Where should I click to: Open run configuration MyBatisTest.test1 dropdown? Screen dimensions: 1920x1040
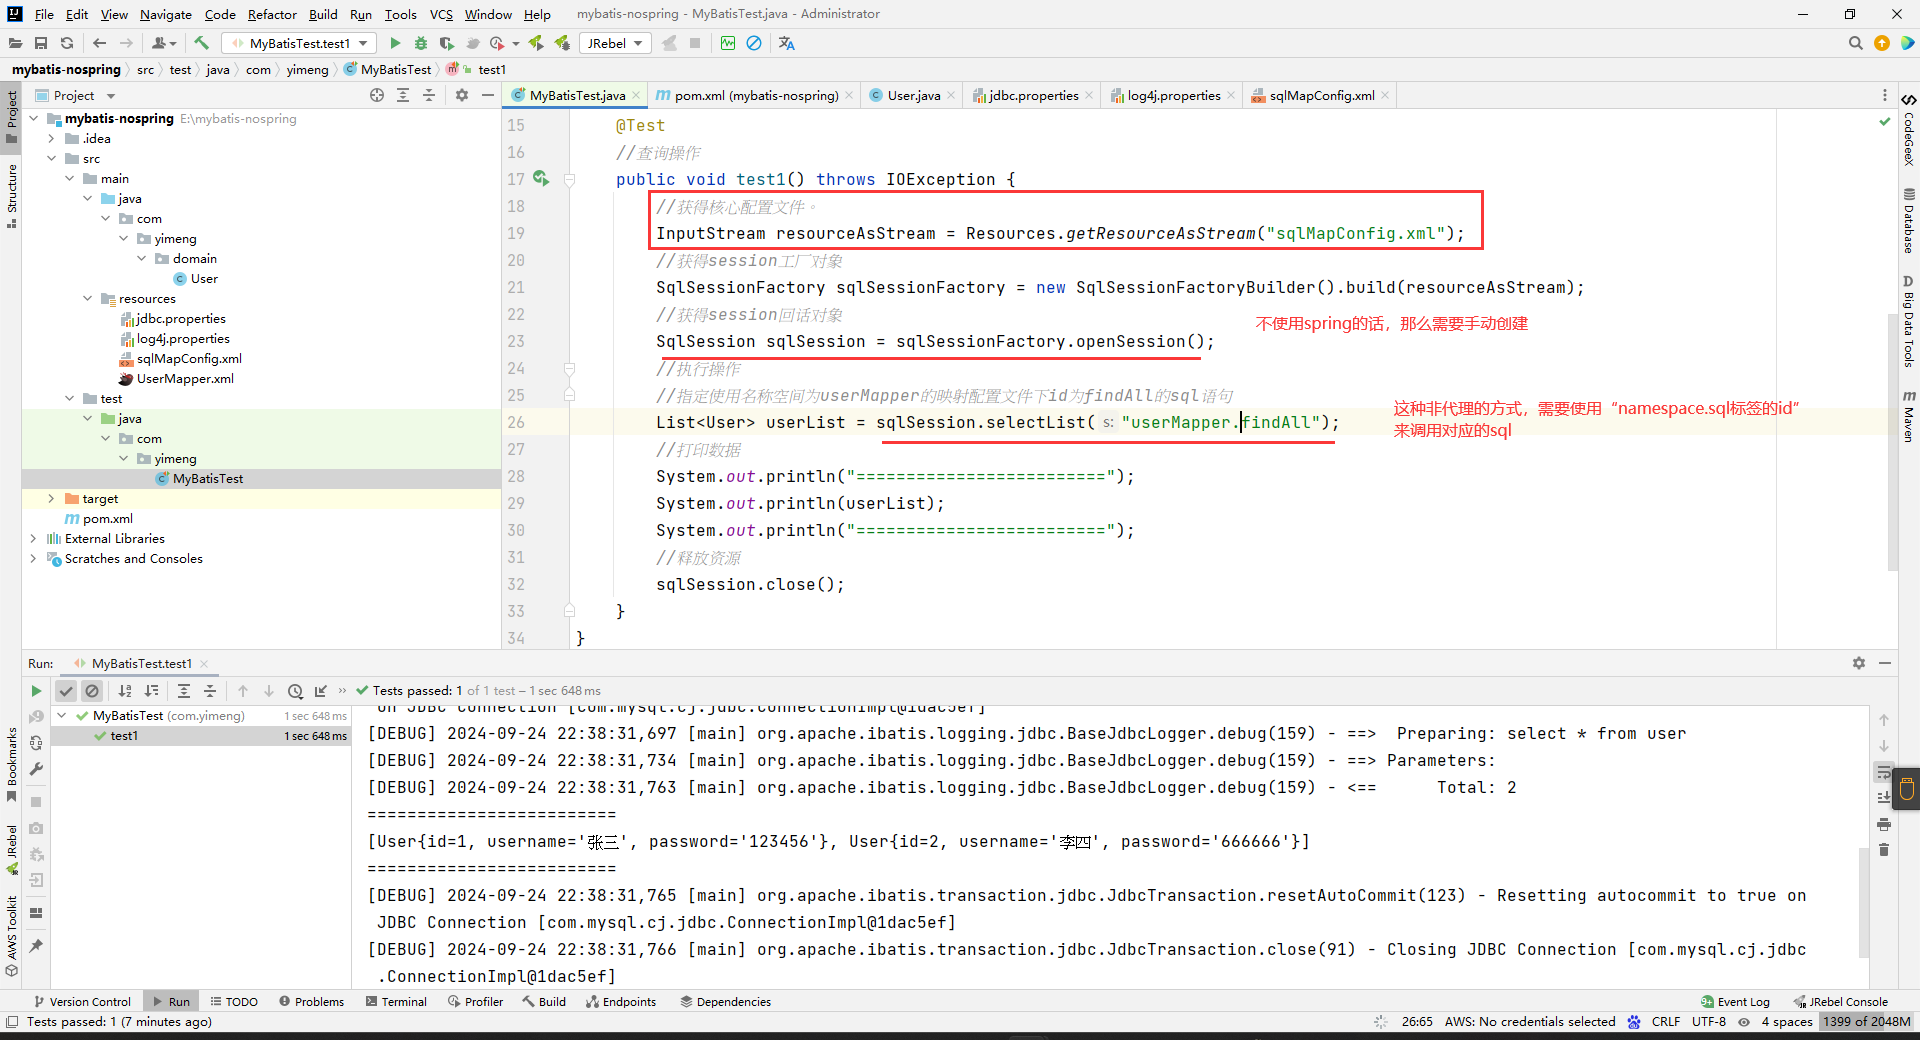pos(299,43)
